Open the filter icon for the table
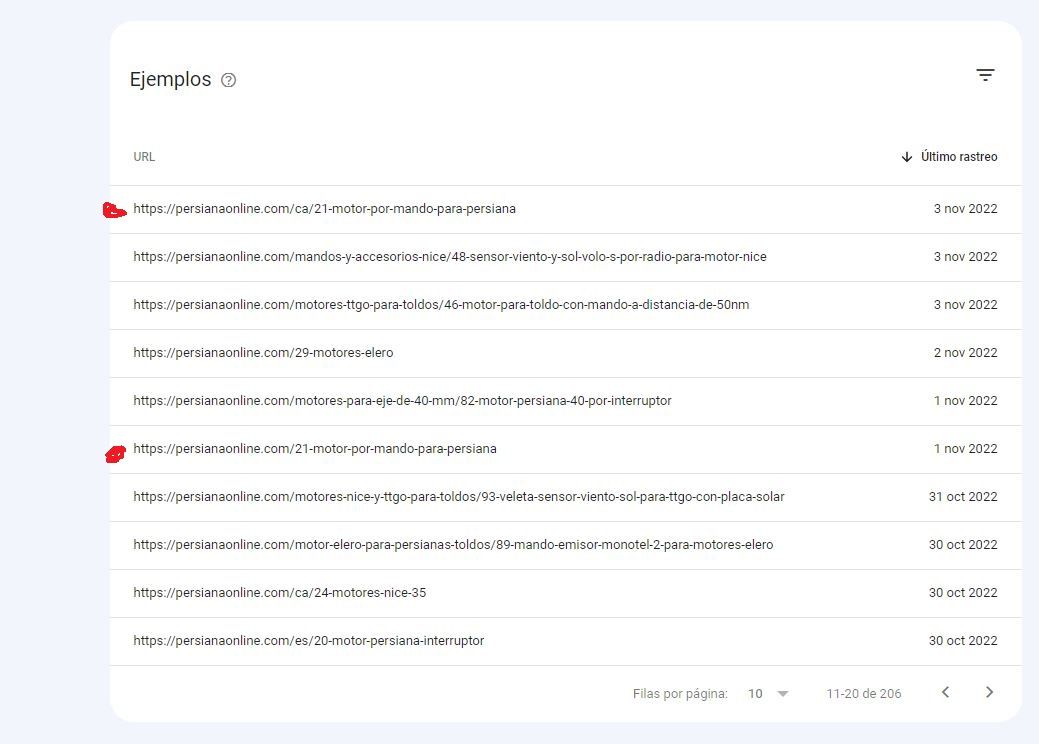Screen dimensions: 1039x744 pos(985,75)
